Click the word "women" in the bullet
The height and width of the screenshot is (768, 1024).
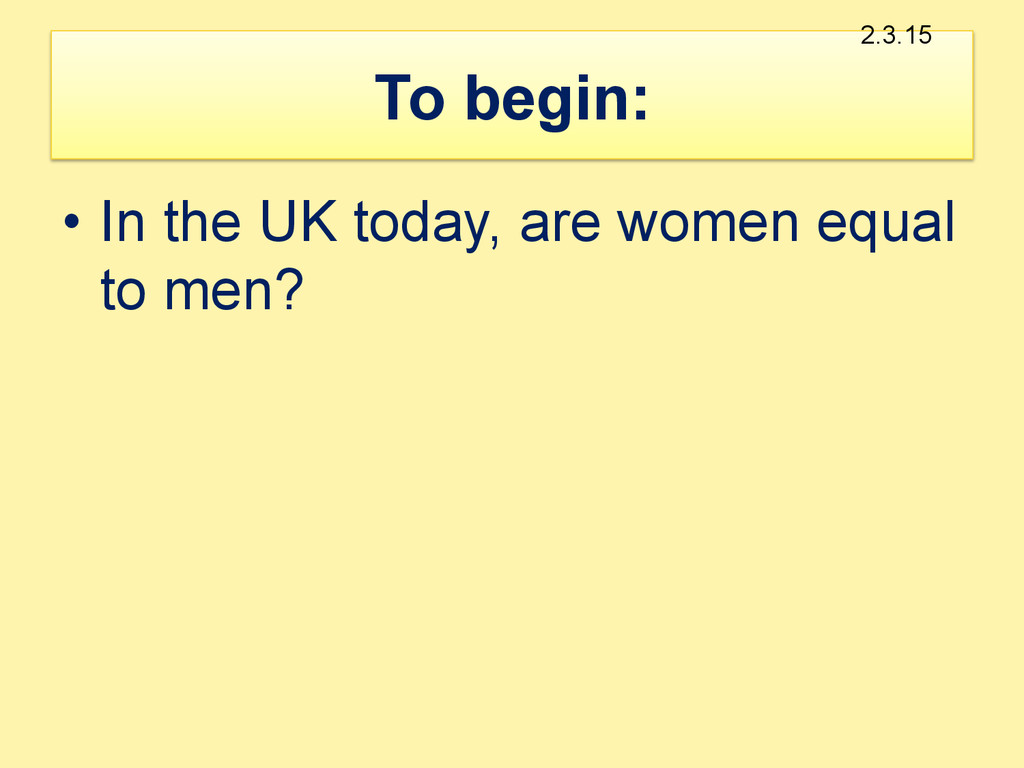point(708,224)
